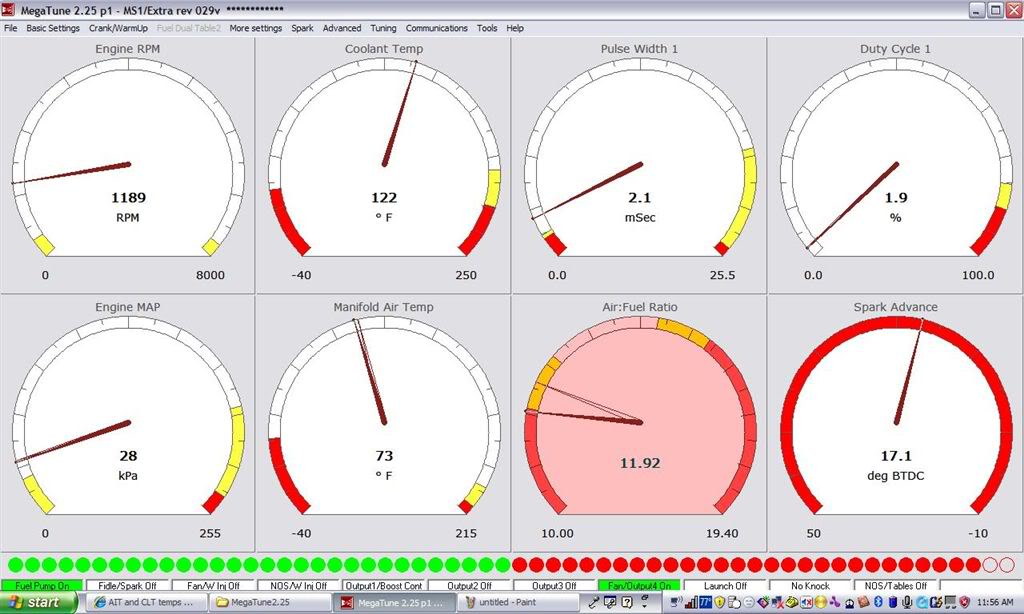
Task: Open the File menu
Action: pos(10,28)
